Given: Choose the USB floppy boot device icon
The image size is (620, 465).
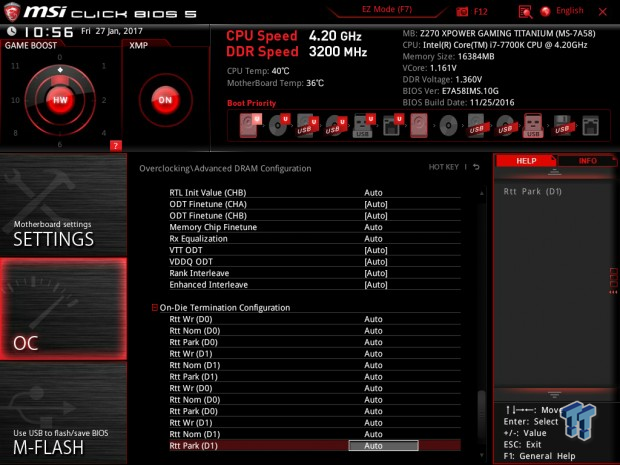Looking at the screenshot, I should (562, 125).
